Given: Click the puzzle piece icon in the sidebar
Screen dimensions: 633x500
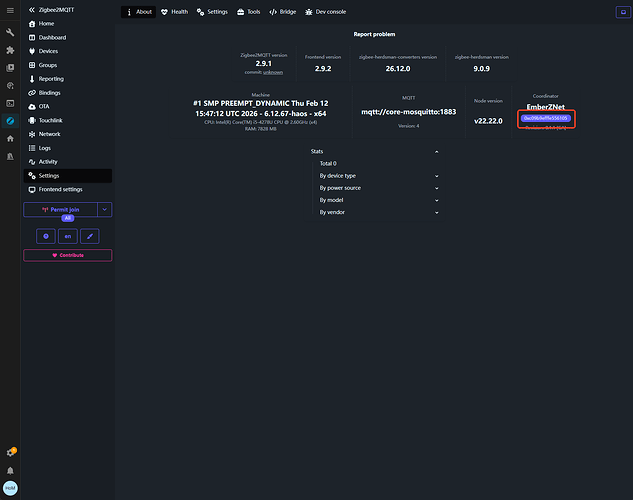Looking at the screenshot, I should (10, 50).
